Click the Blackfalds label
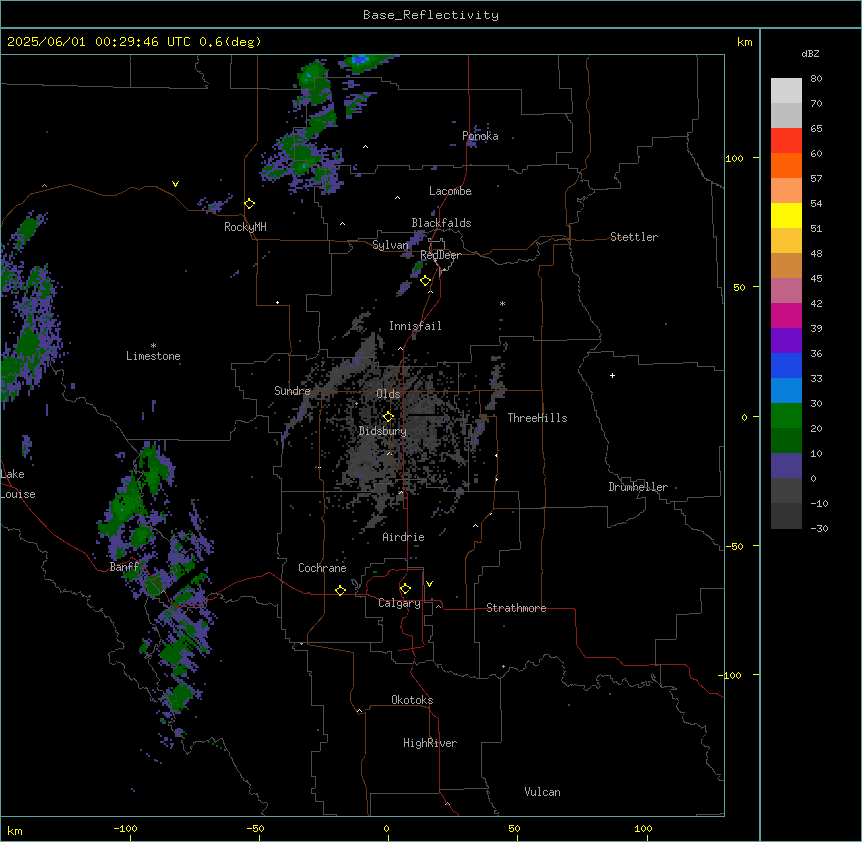 point(441,223)
